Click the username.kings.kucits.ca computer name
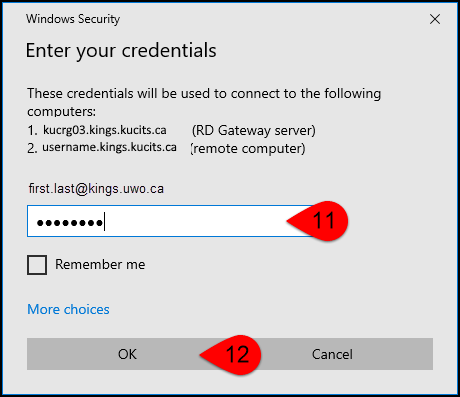 click(x=109, y=147)
